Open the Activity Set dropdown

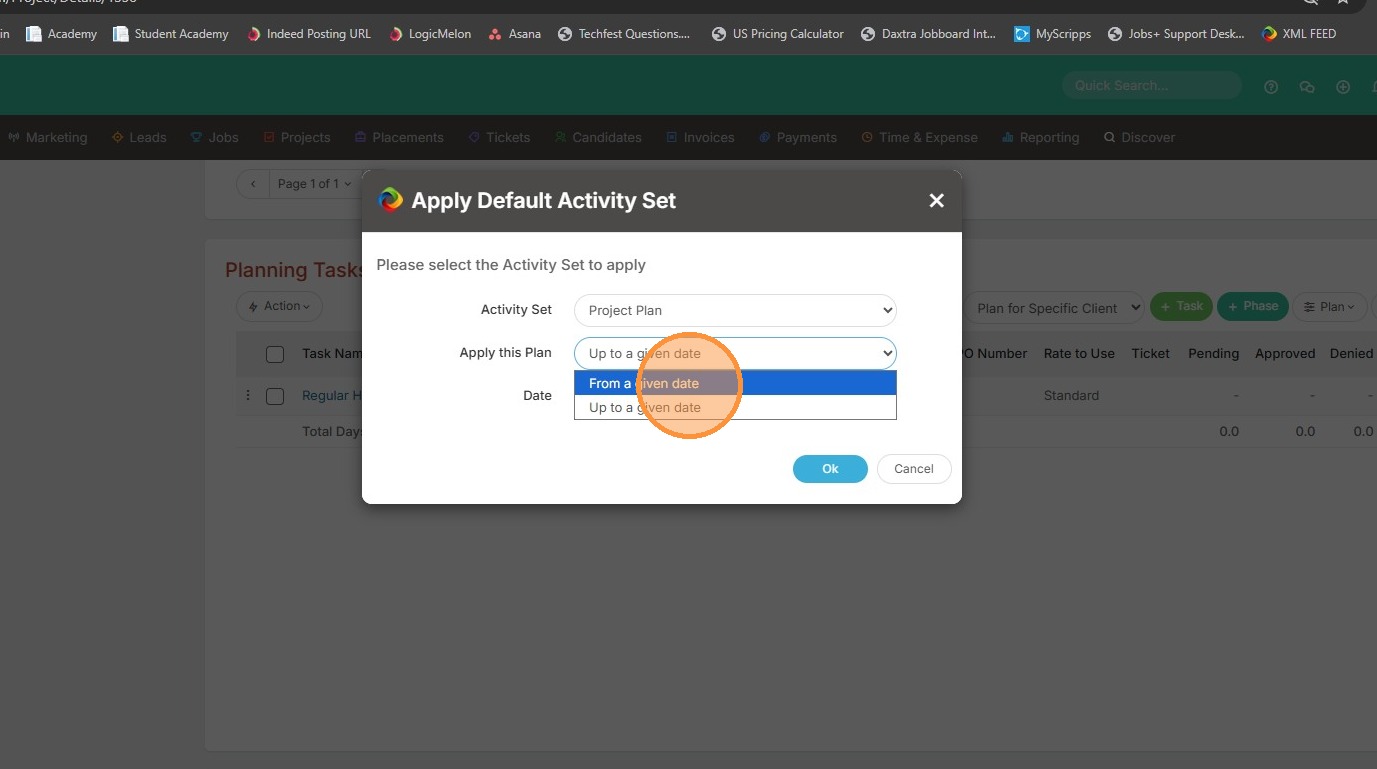[735, 310]
